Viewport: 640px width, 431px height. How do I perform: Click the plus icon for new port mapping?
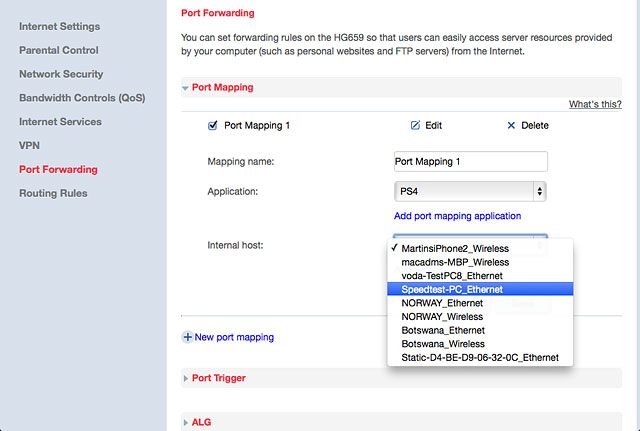coord(187,337)
